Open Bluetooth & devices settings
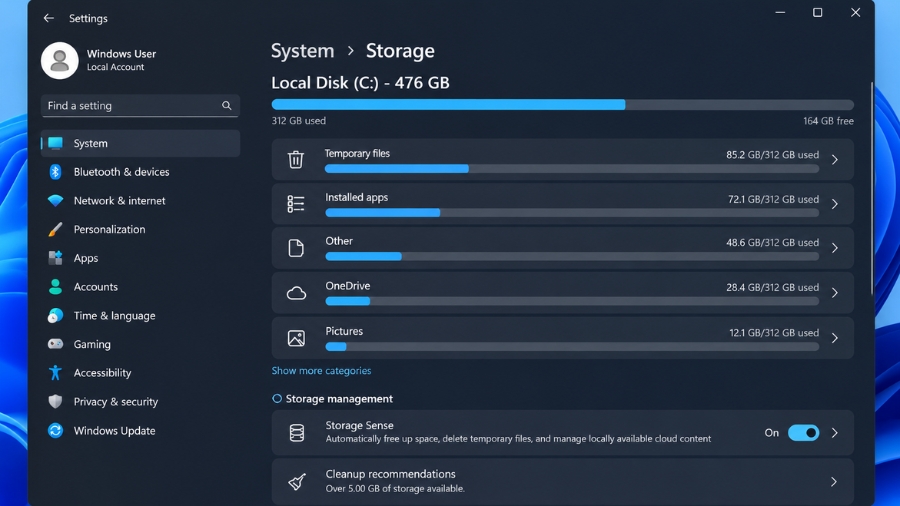Image resolution: width=900 pixels, height=506 pixels. (x=140, y=172)
